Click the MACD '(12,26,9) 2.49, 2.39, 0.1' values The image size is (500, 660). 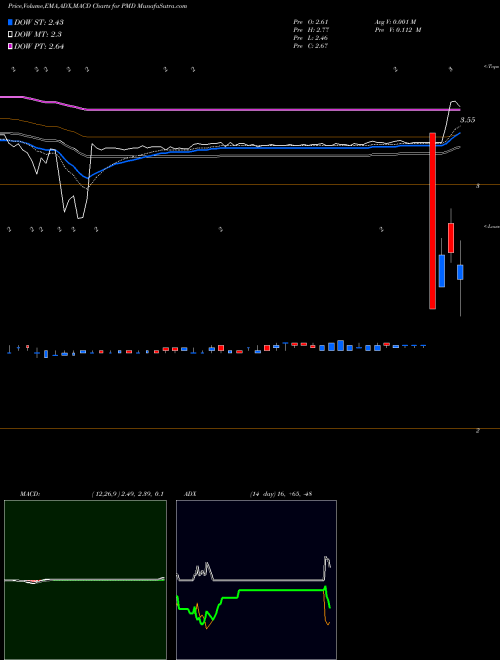pos(127,494)
